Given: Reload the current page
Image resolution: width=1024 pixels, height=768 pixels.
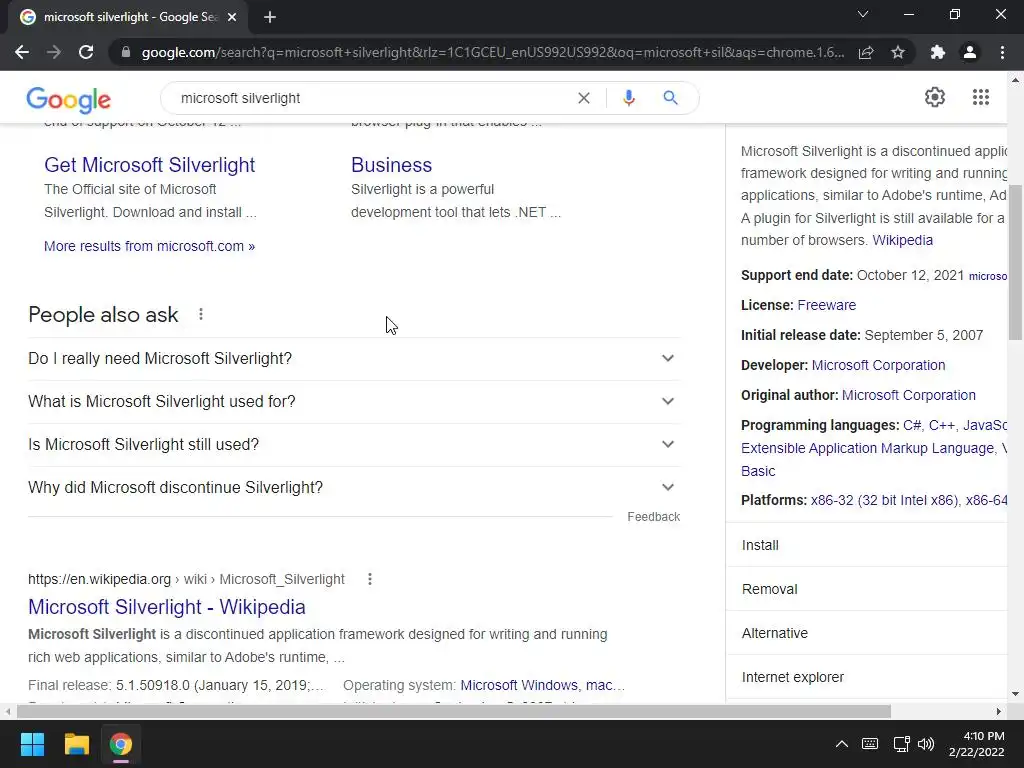Looking at the screenshot, I should click(x=86, y=52).
